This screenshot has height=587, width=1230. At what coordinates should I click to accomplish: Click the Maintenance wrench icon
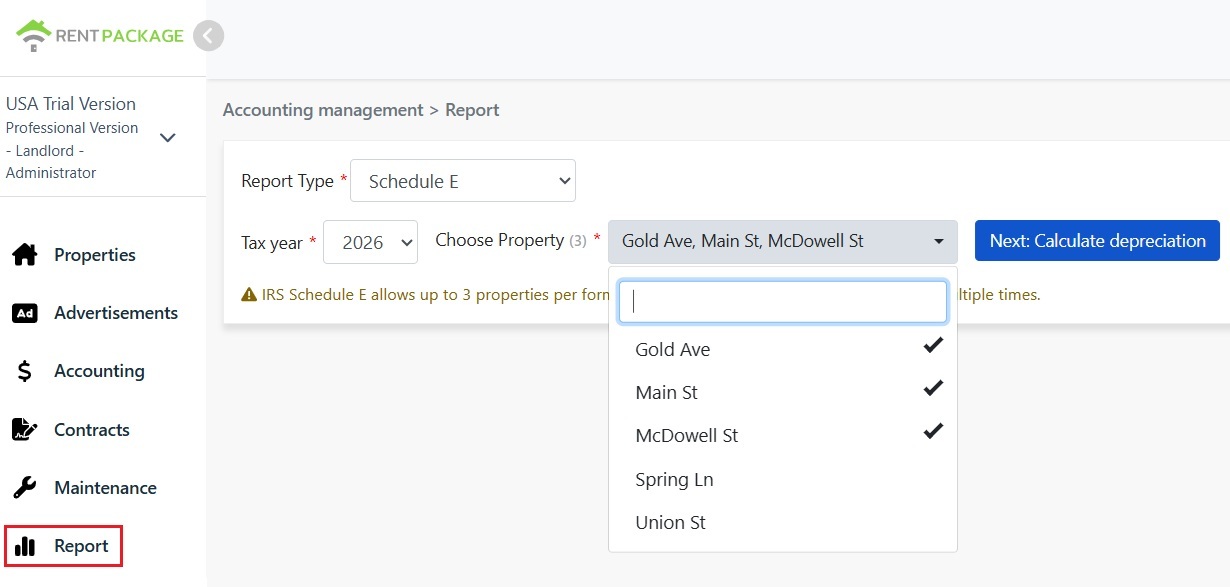point(25,488)
